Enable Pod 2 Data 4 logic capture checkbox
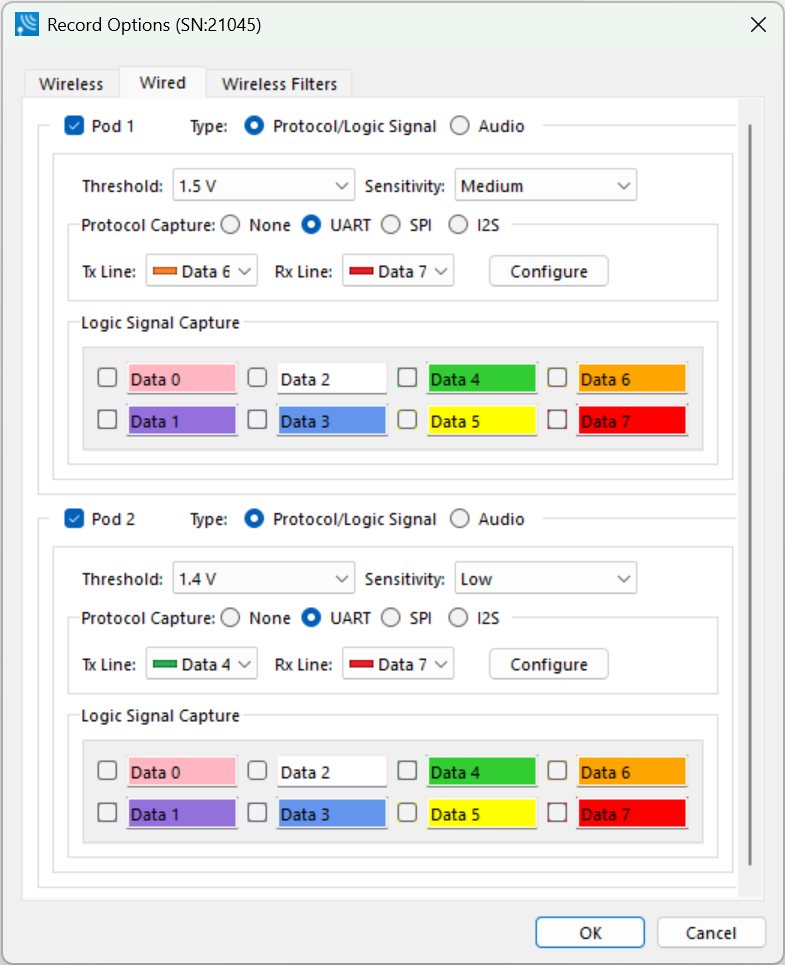785x965 pixels. pos(407,770)
